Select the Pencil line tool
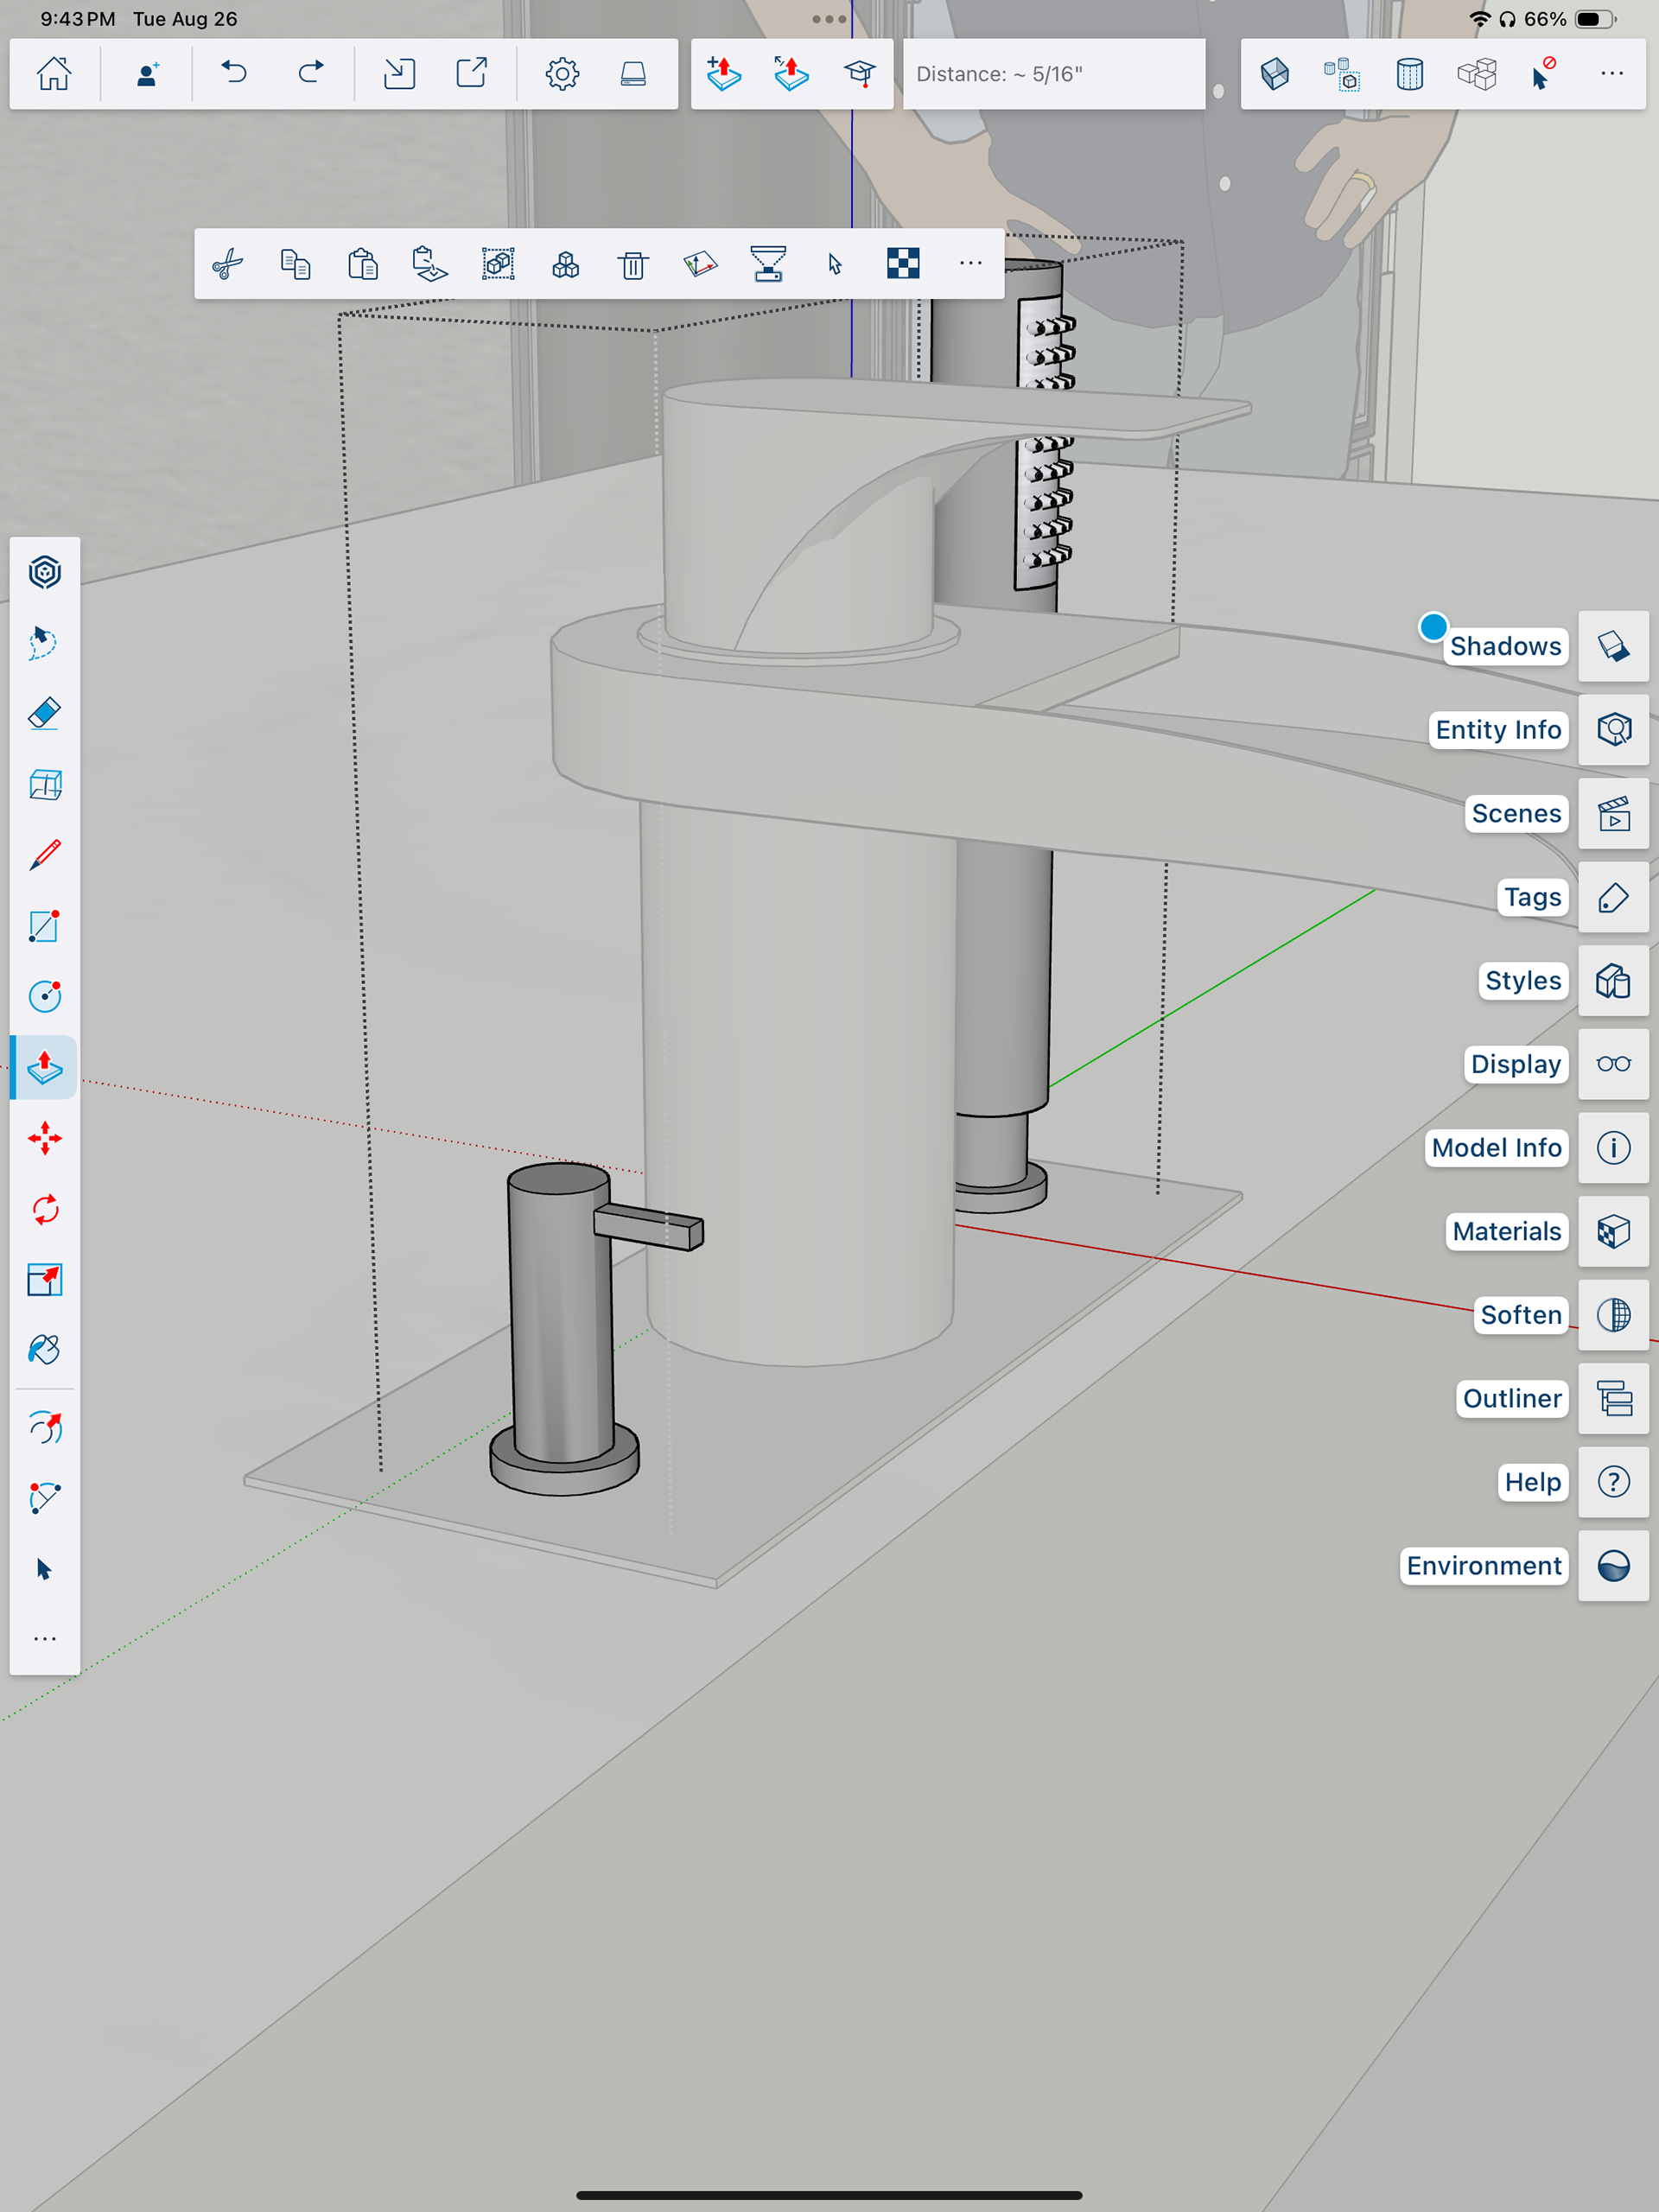This screenshot has height=2212, width=1659. pos(45,855)
